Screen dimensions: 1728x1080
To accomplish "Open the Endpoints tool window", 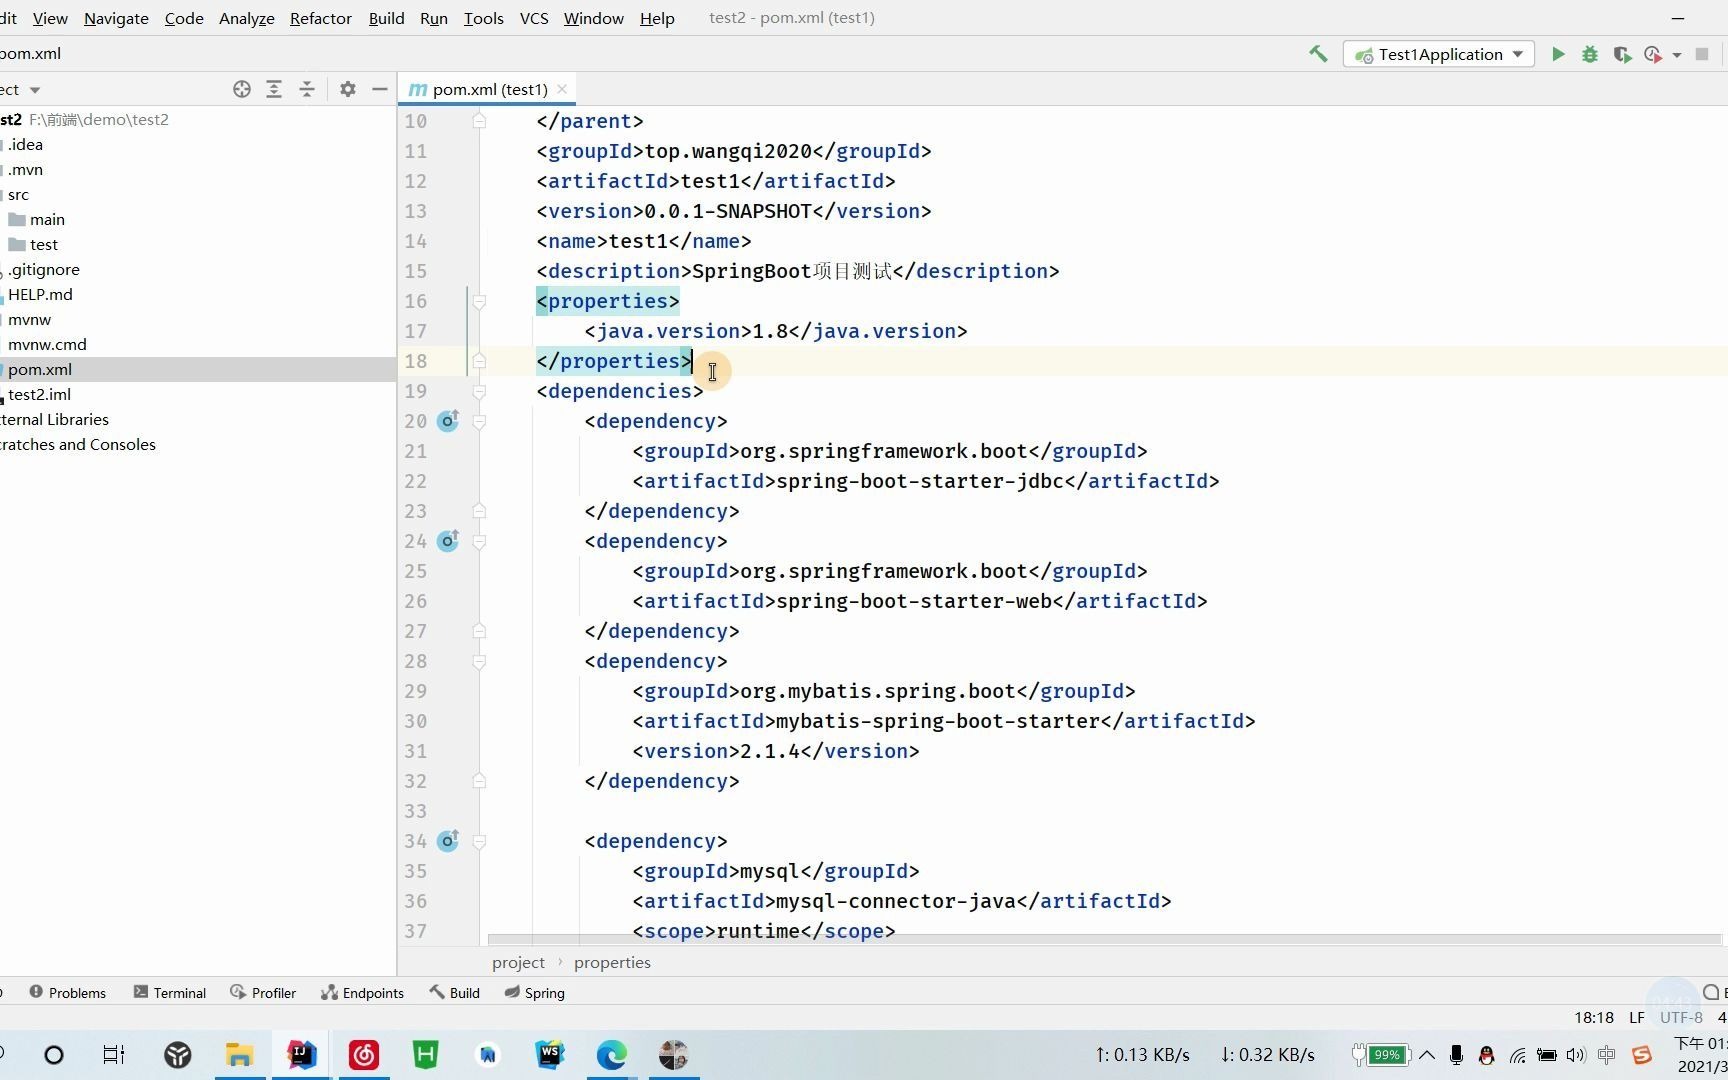I will [x=362, y=993].
